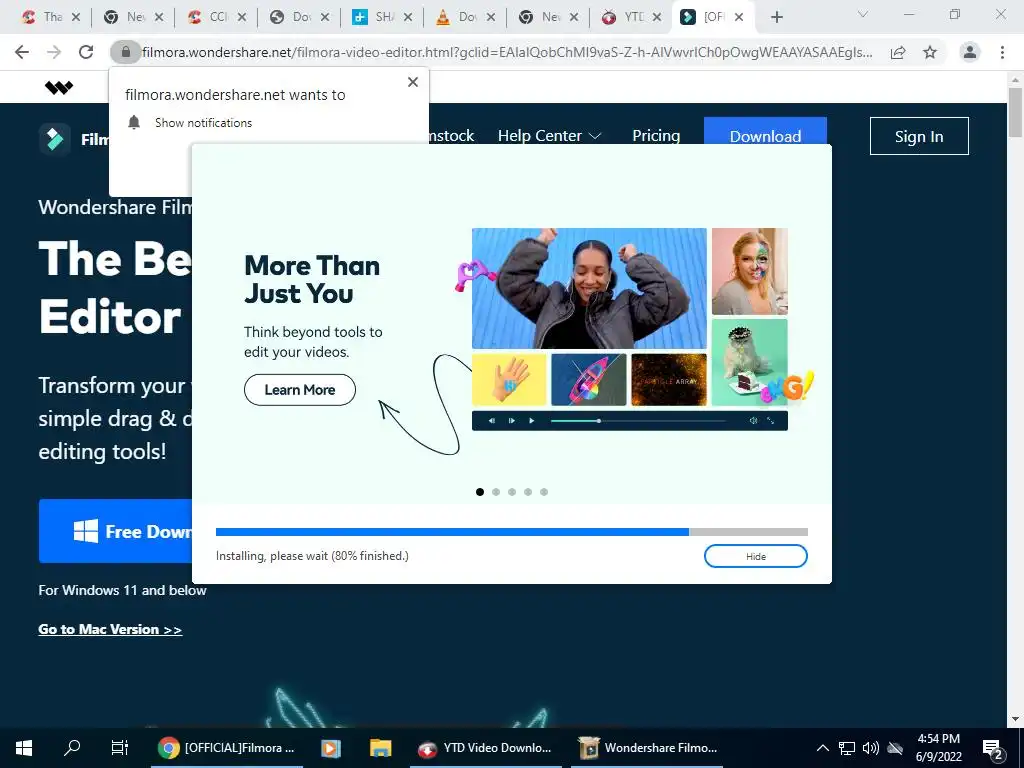Open the media player taskbar icon

pos(331,748)
